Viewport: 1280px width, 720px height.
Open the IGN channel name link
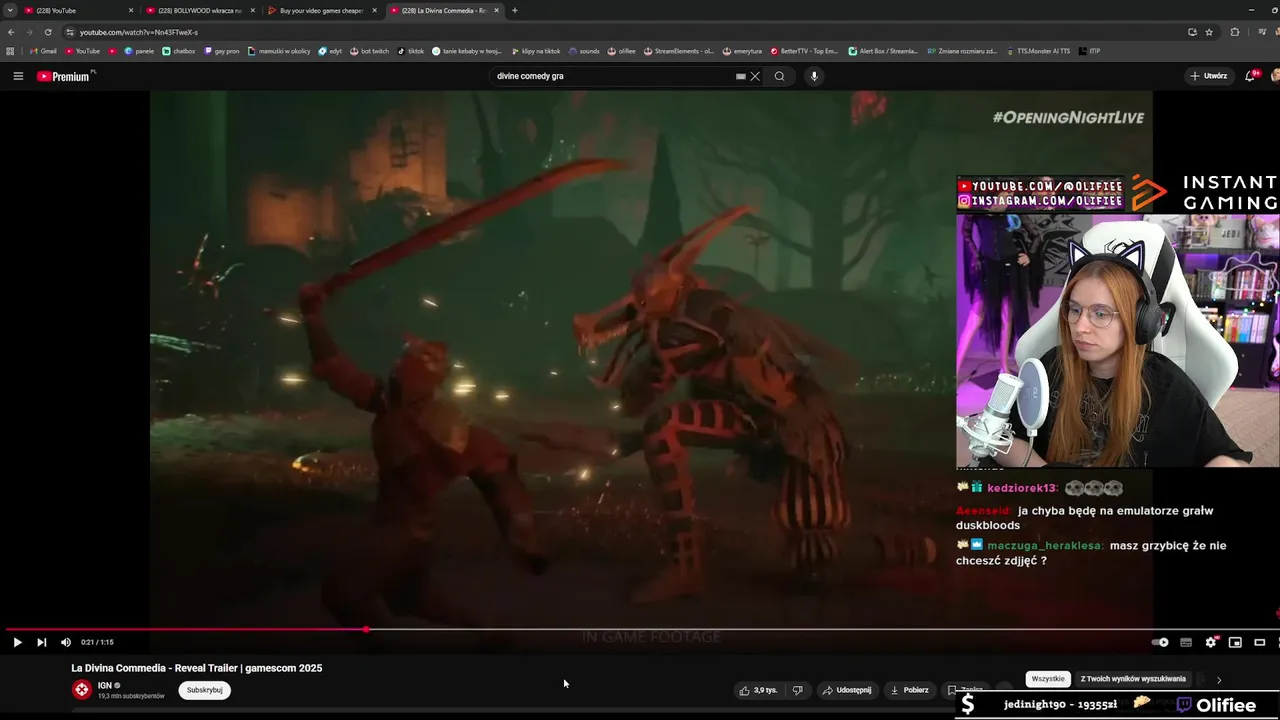(x=105, y=686)
